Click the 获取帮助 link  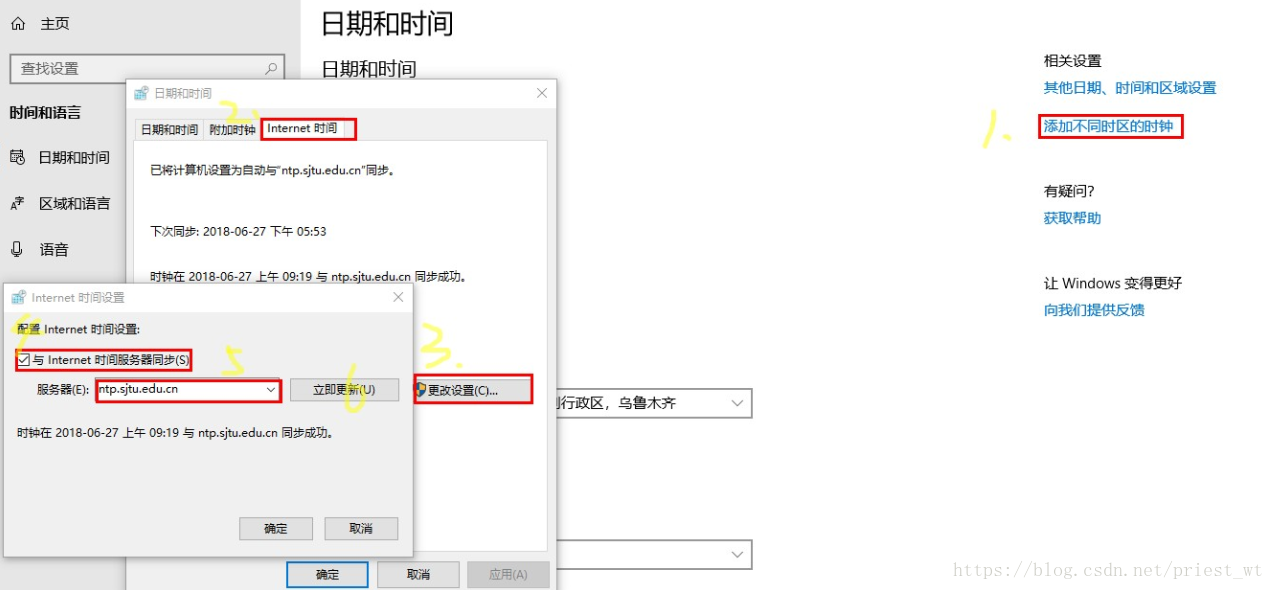pyautogui.click(x=1072, y=218)
